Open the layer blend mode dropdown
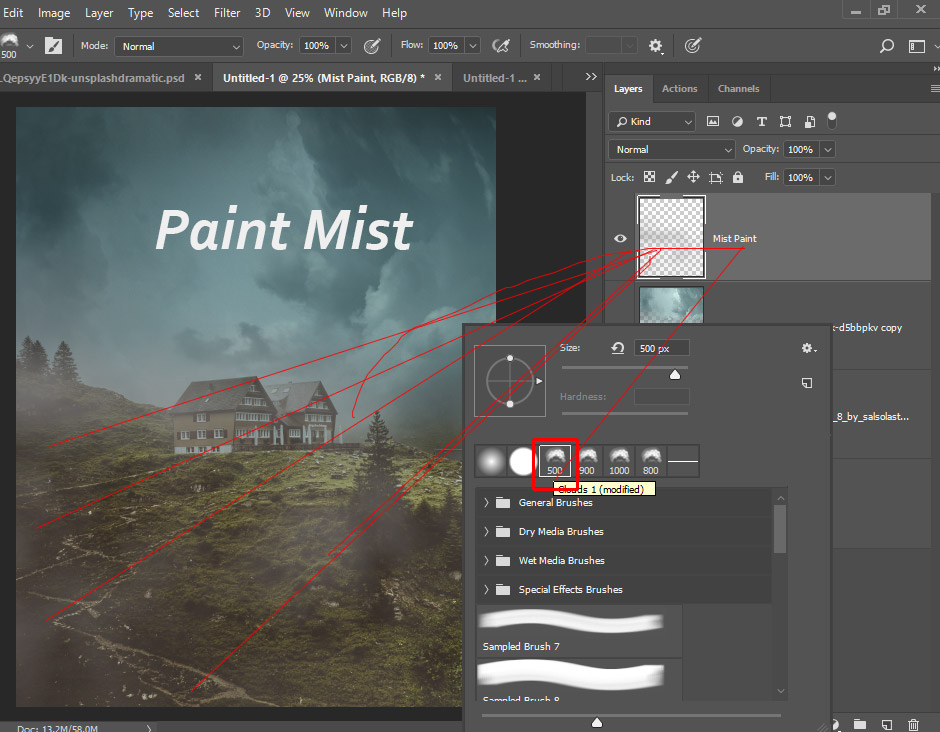The image size is (940, 732). coord(671,149)
